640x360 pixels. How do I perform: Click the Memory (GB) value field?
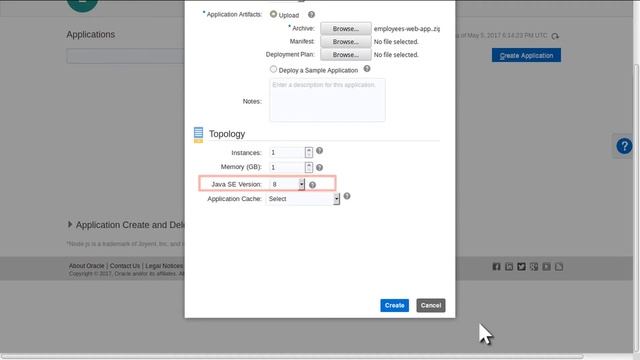click(287, 167)
